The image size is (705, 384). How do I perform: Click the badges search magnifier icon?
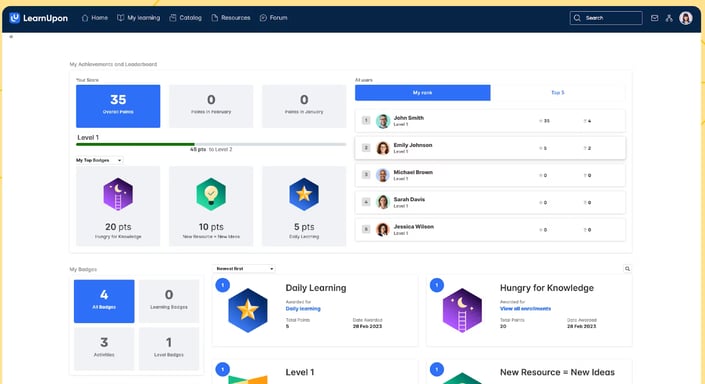pos(627,269)
